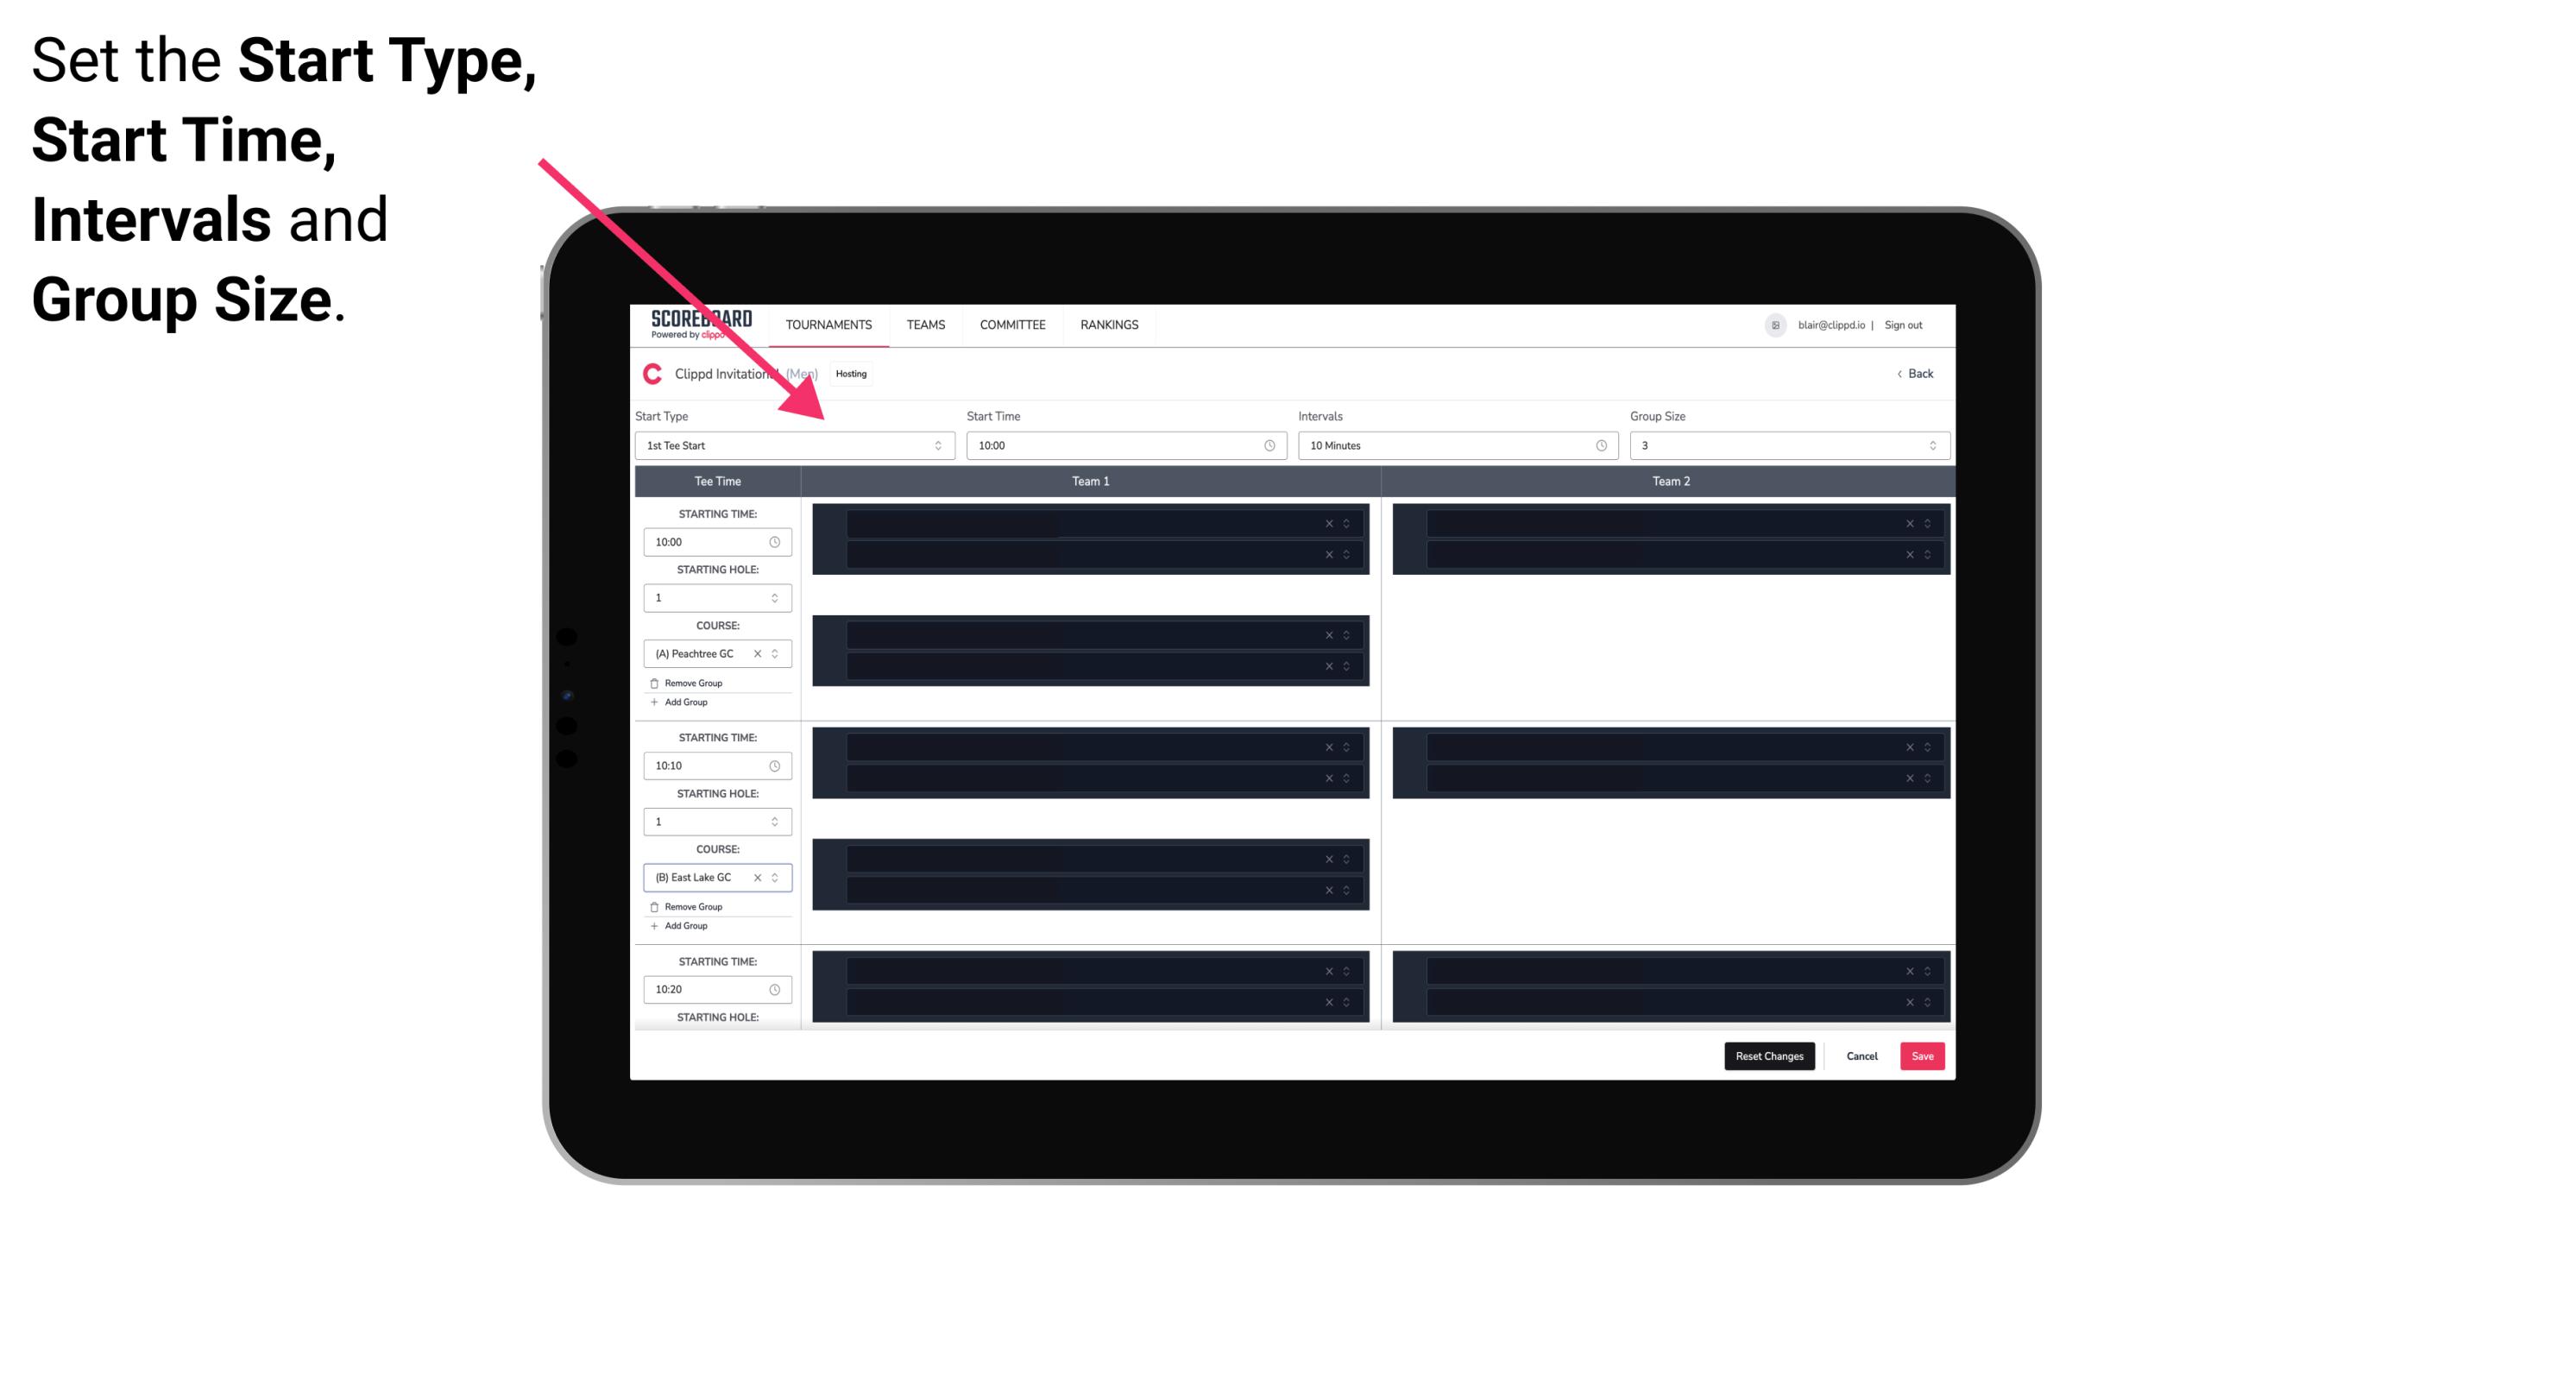Click the Save button

pyautogui.click(x=1923, y=1055)
